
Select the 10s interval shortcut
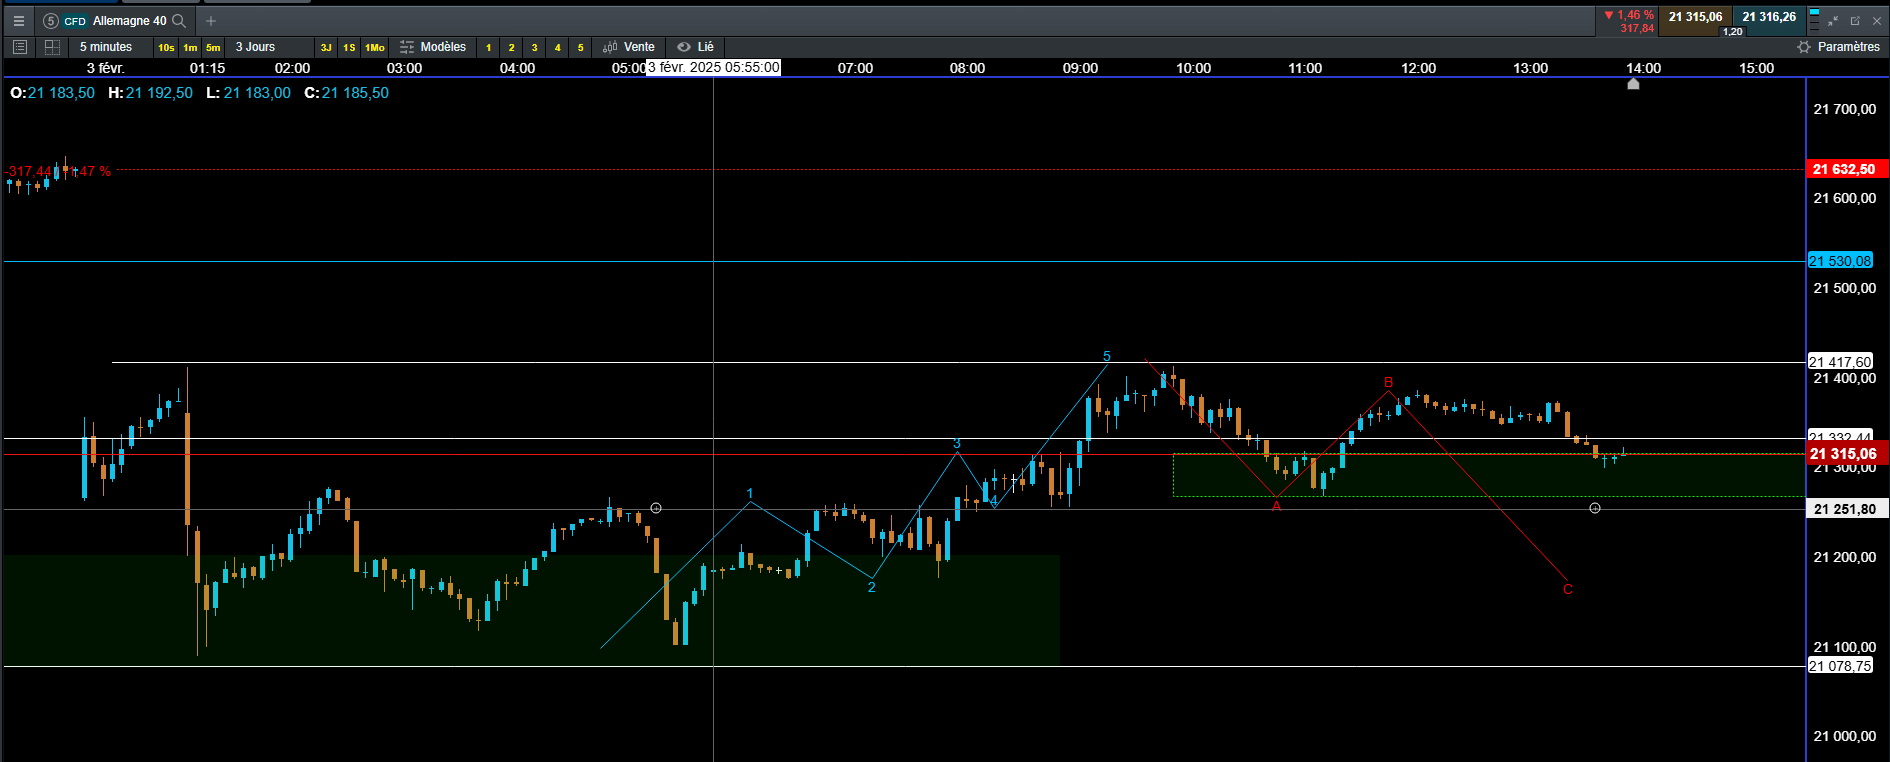click(166, 47)
